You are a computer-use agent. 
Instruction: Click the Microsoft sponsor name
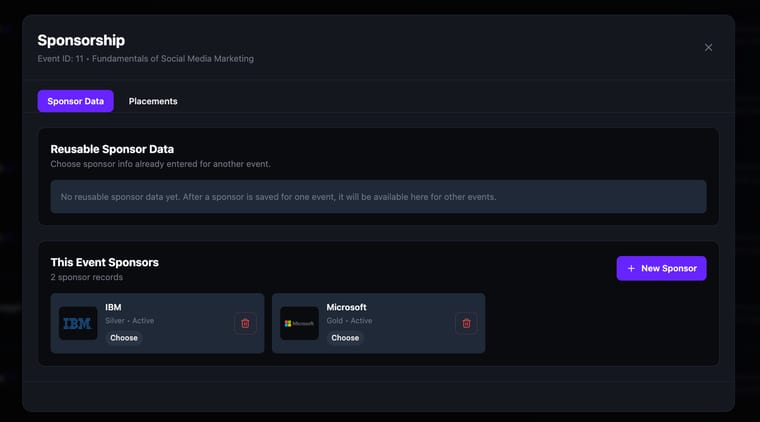(x=347, y=307)
